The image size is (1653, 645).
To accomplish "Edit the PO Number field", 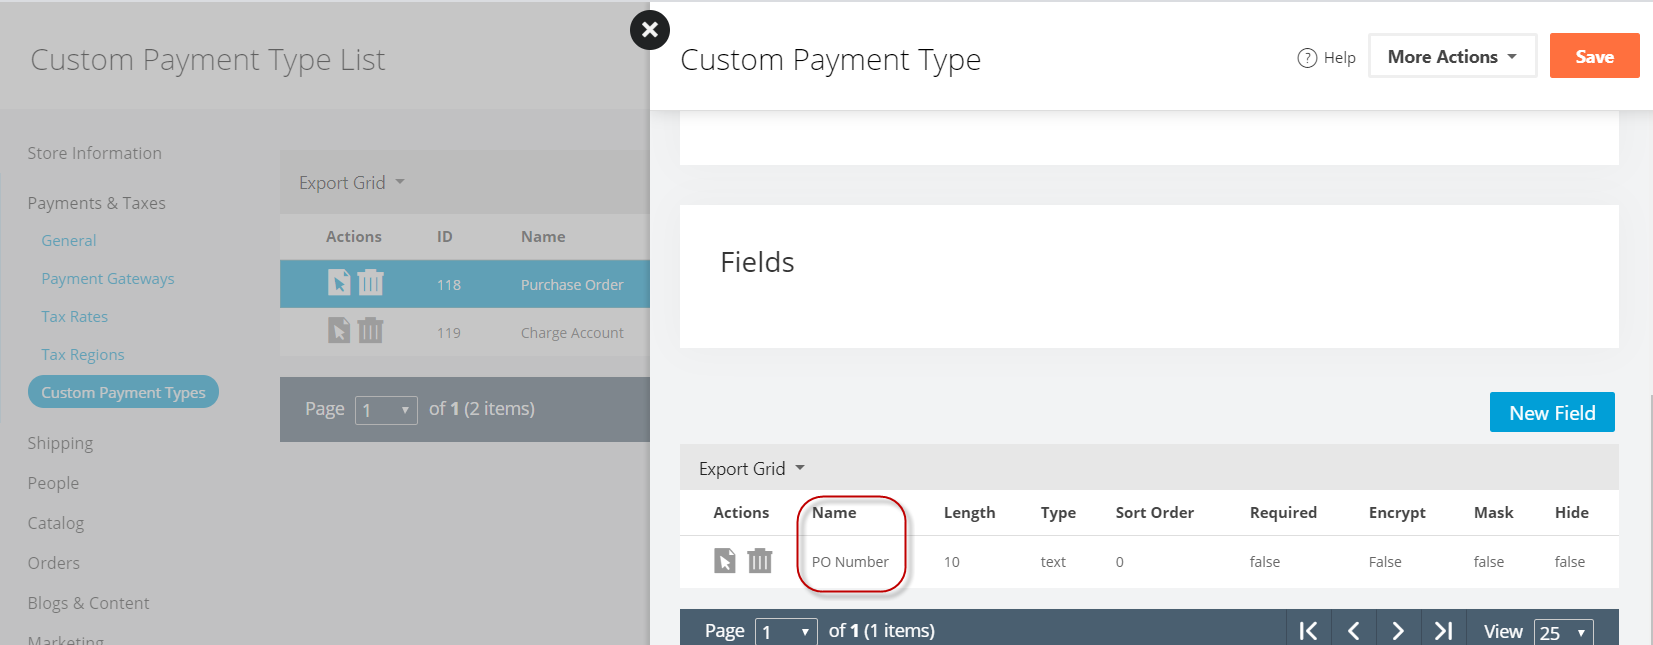I will pos(725,561).
